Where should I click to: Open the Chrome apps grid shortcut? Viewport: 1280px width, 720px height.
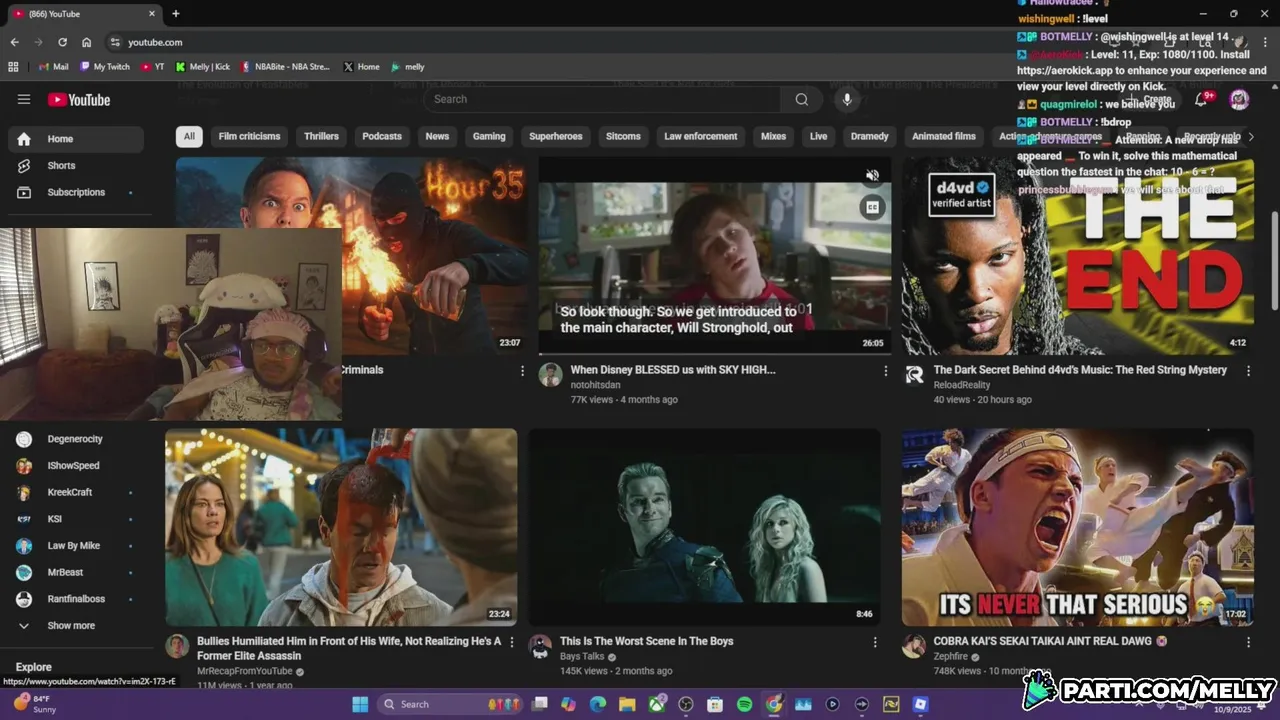(x=13, y=67)
